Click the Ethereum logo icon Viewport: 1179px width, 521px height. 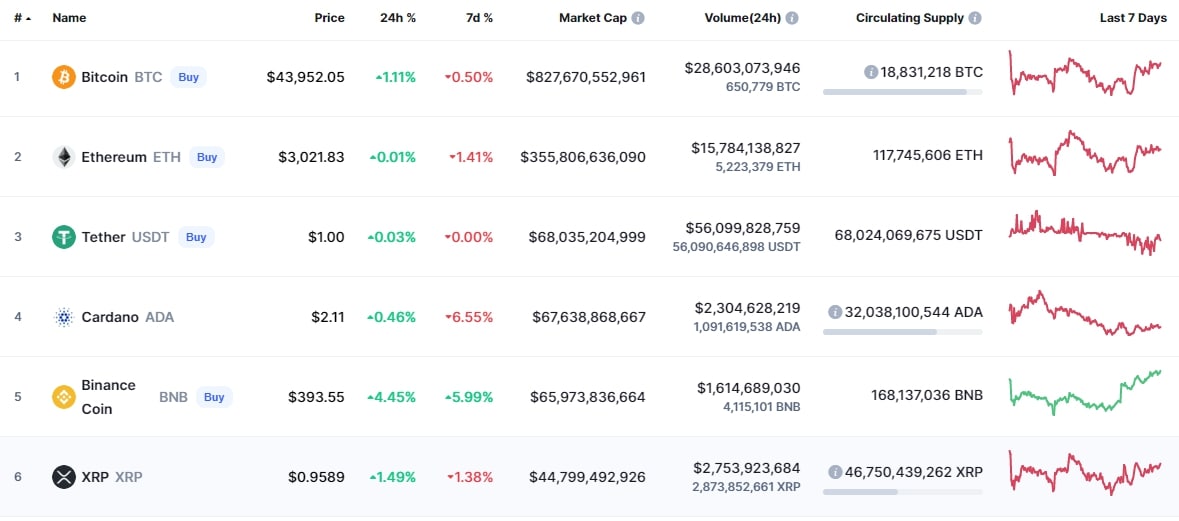point(64,157)
